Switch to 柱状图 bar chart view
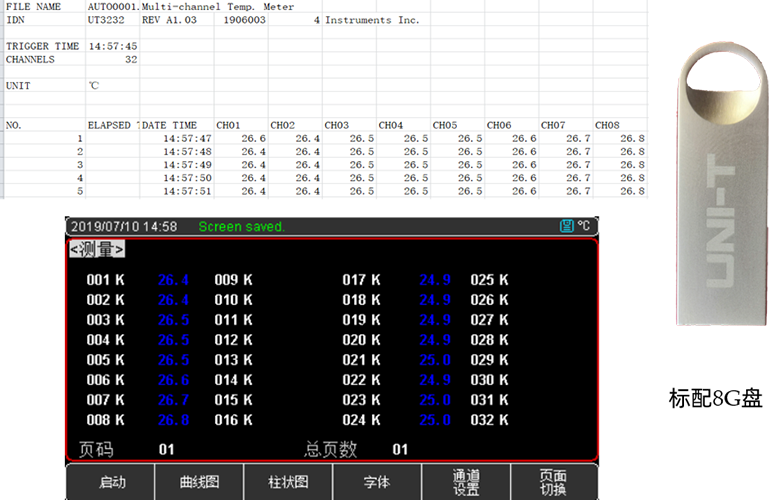 pyautogui.click(x=288, y=482)
